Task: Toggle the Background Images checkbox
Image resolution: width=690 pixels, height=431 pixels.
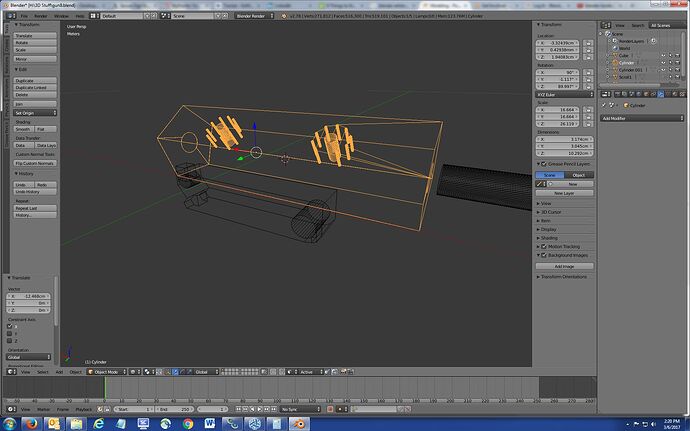Action: pyautogui.click(x=544, y=255)
